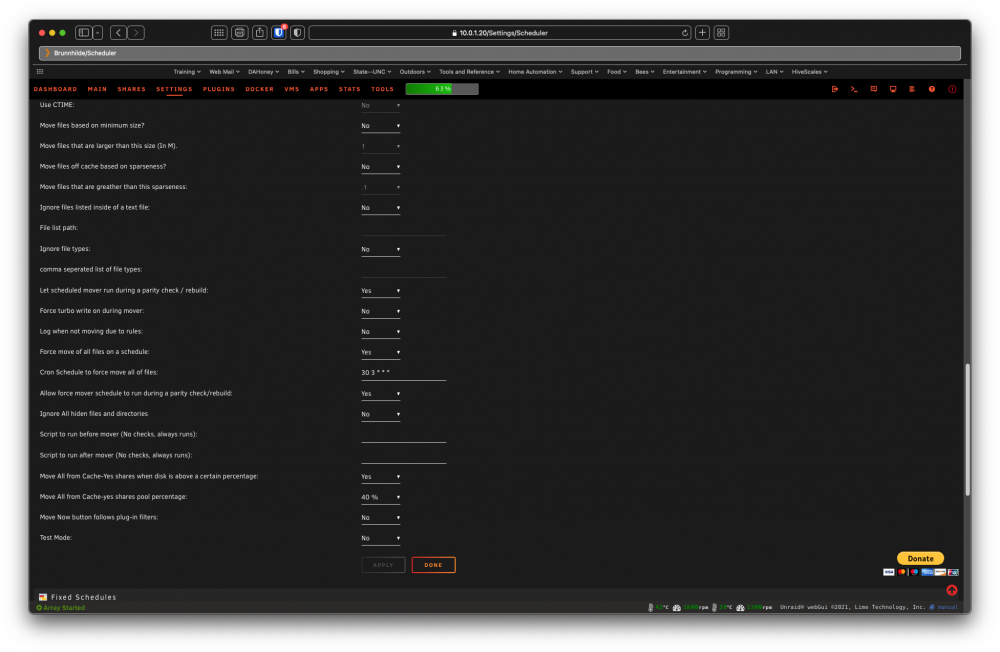The width and height of the screenshot is (1000, 652).
Task: Open 'Let scheduled mover run during parity check' dropdown
Action: tap(381, 290)
